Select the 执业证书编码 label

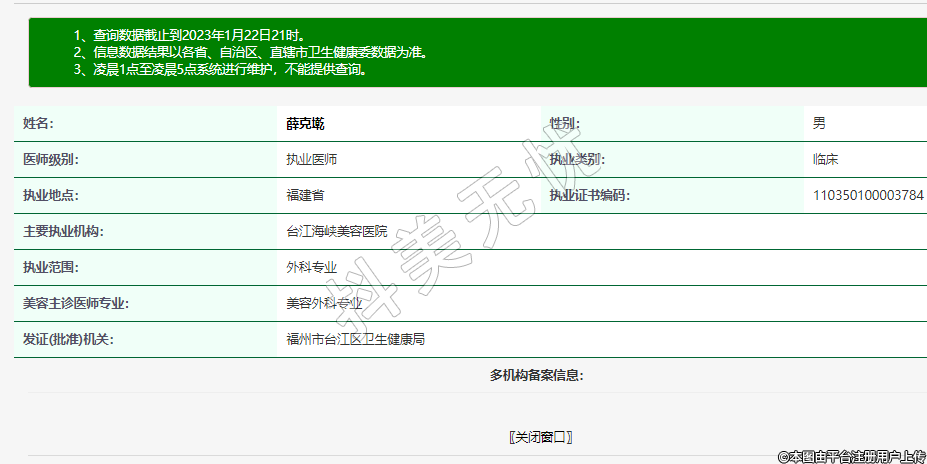[590, 196]
